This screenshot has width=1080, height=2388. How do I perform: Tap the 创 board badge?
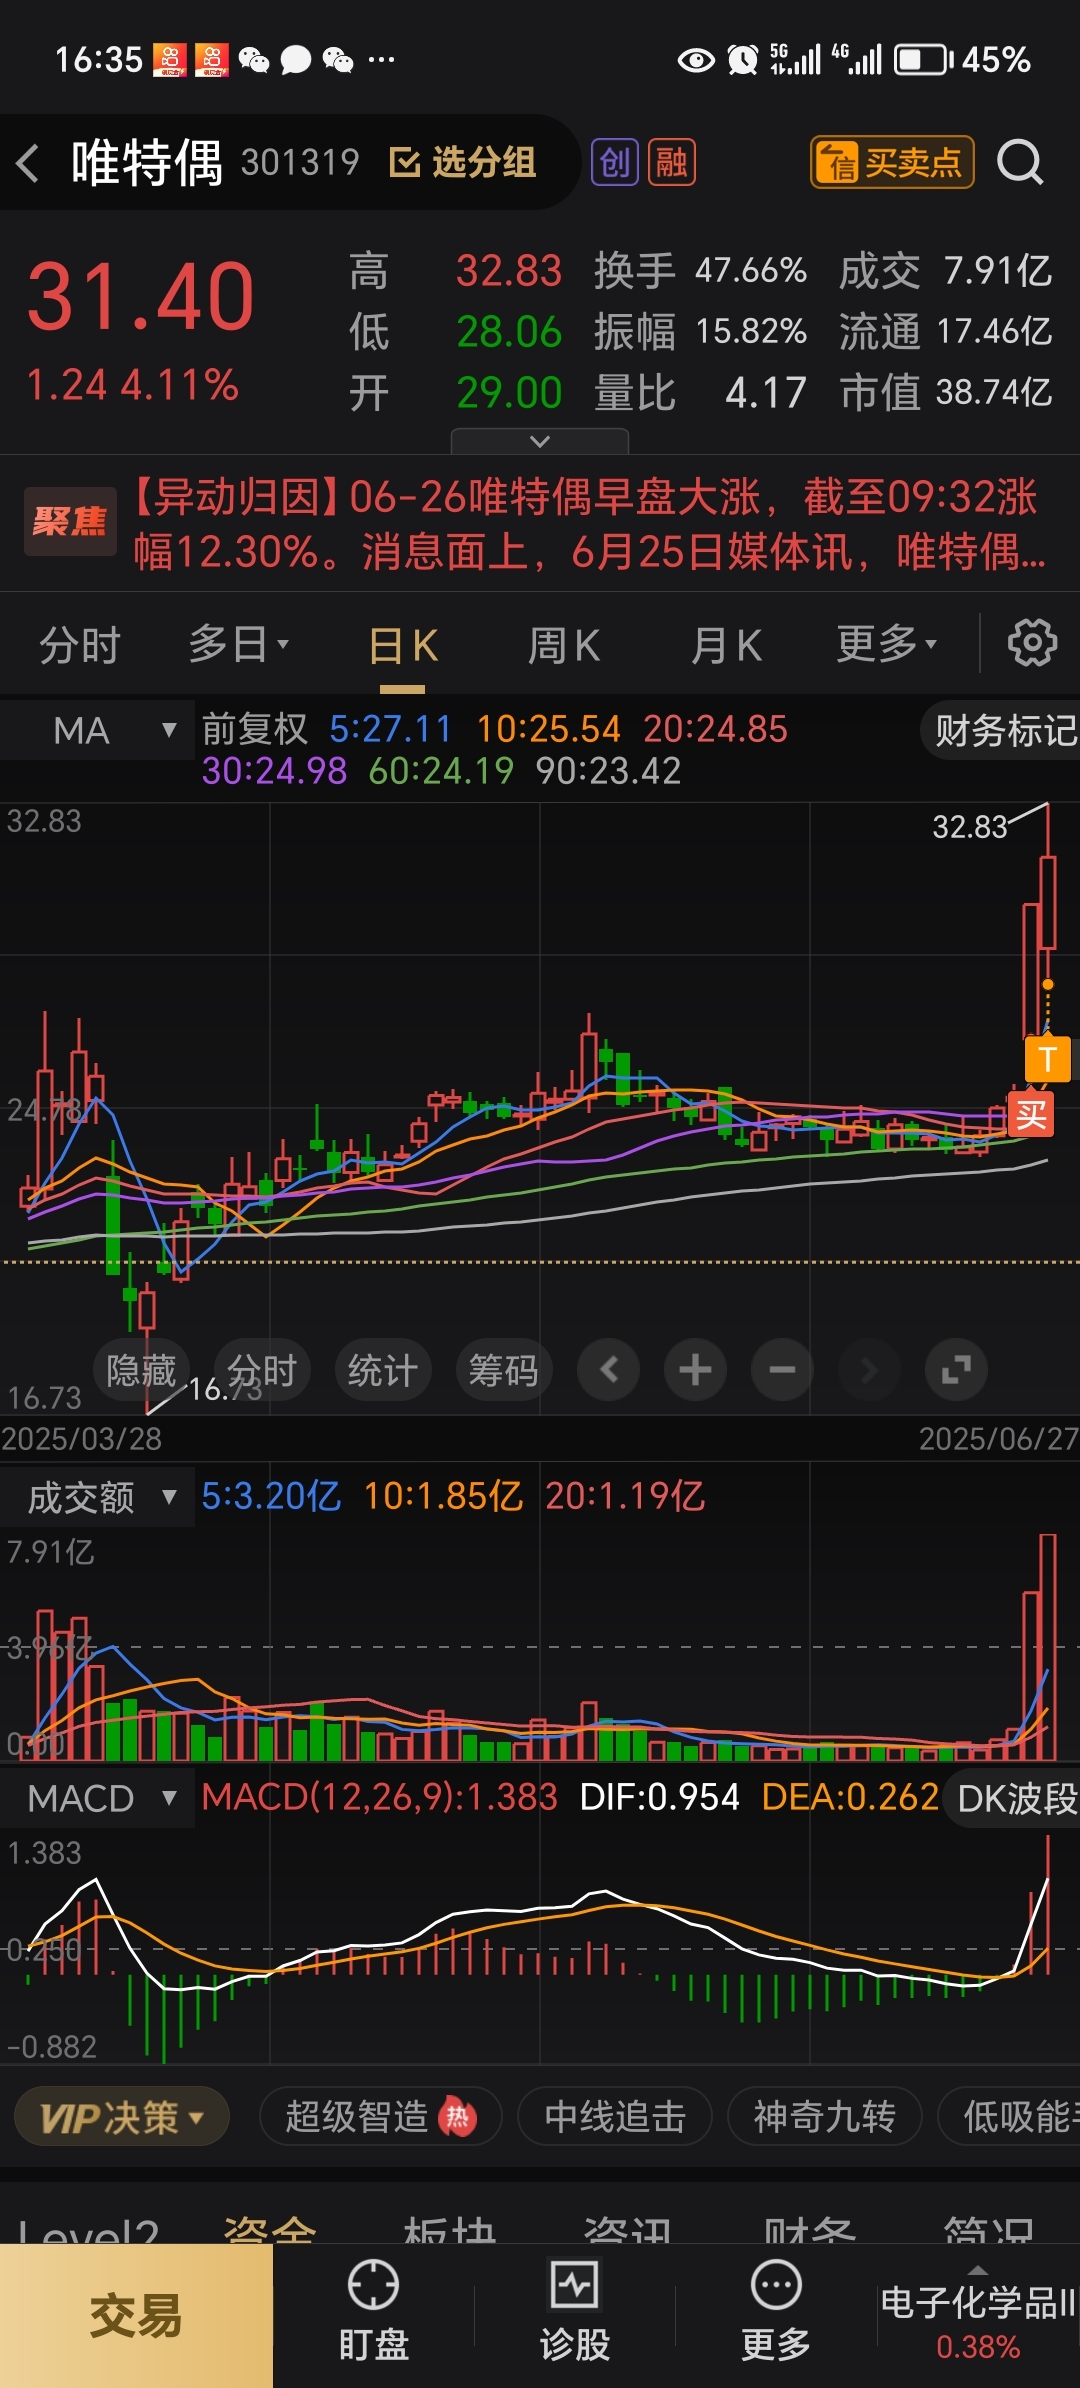615,162
